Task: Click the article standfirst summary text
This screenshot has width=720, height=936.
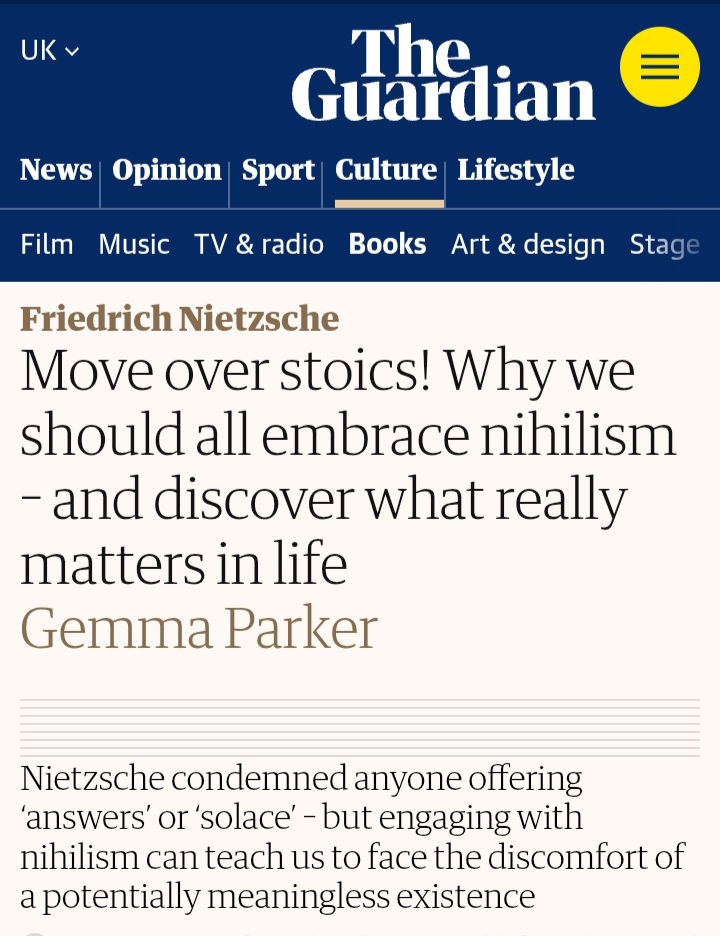Action: (350, 837)
